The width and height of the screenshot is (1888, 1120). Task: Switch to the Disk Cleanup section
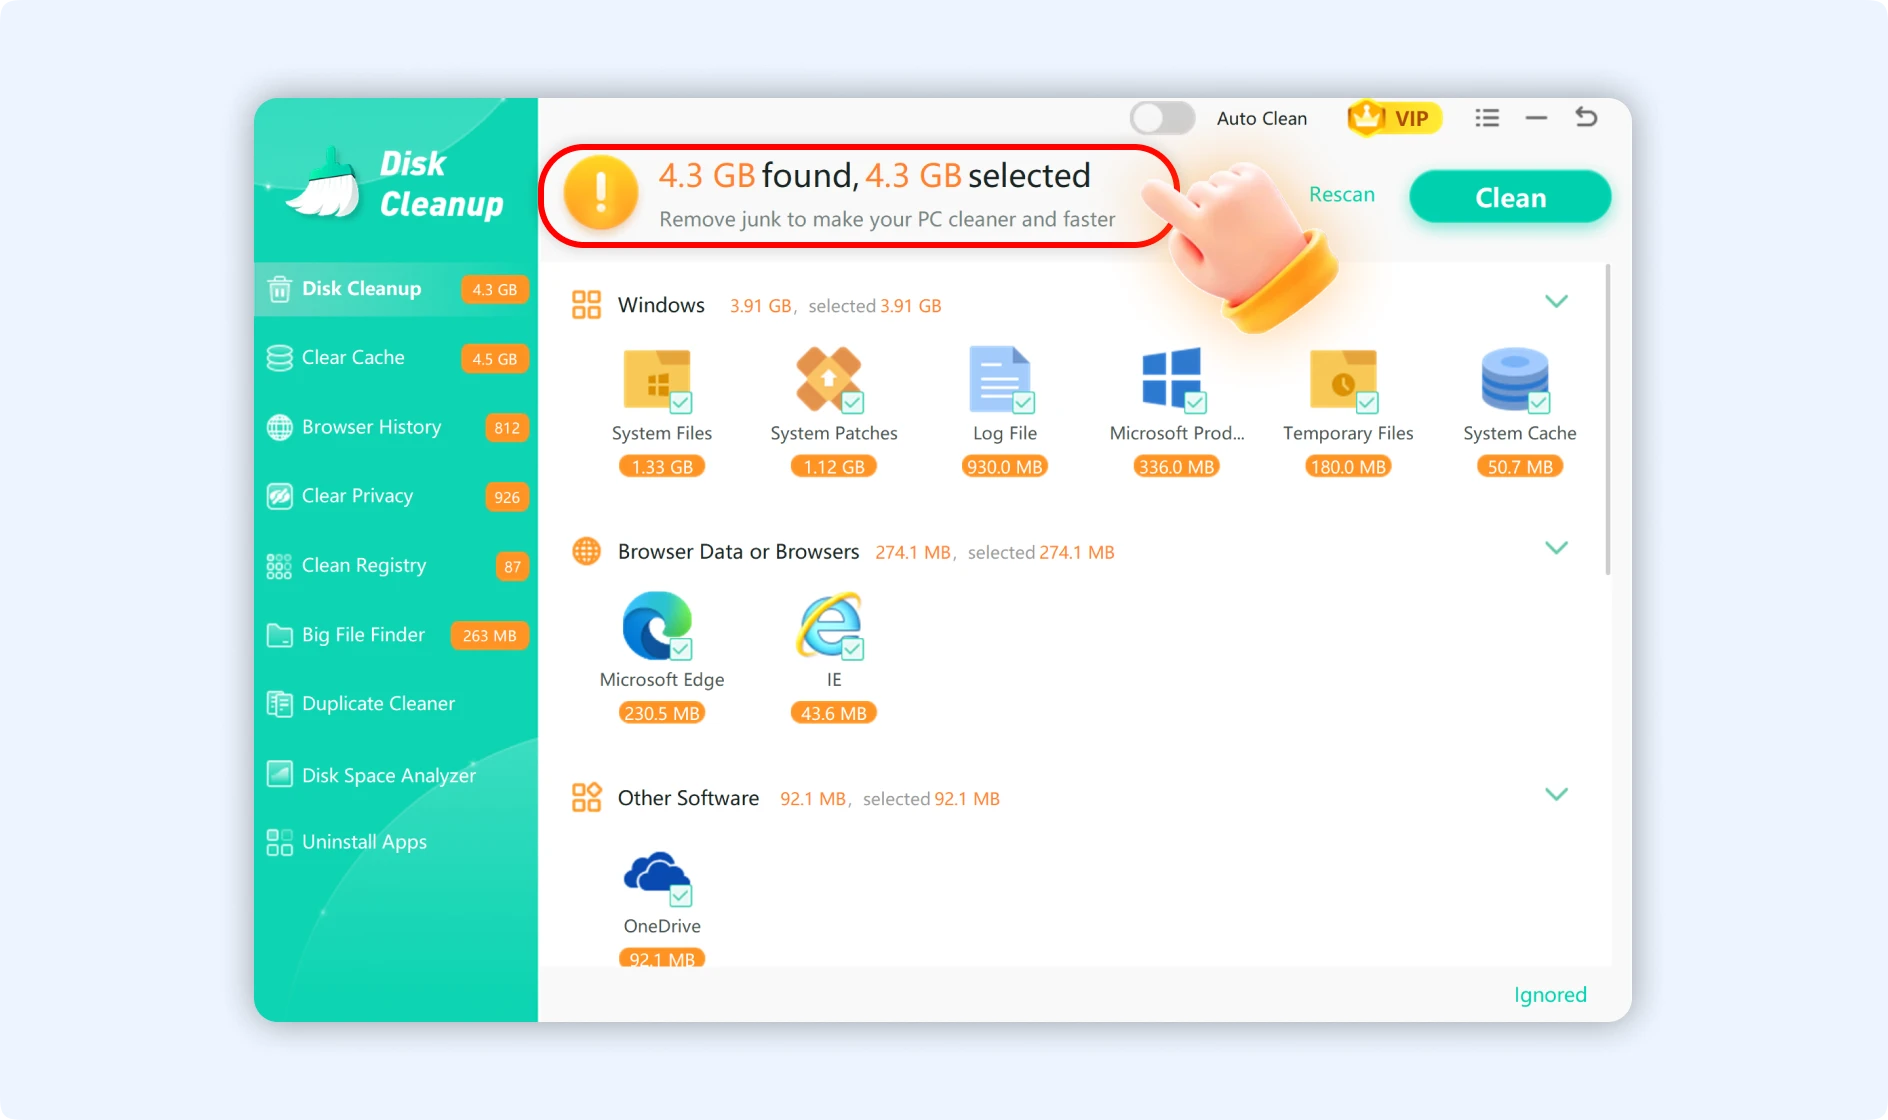pos(361,288)
